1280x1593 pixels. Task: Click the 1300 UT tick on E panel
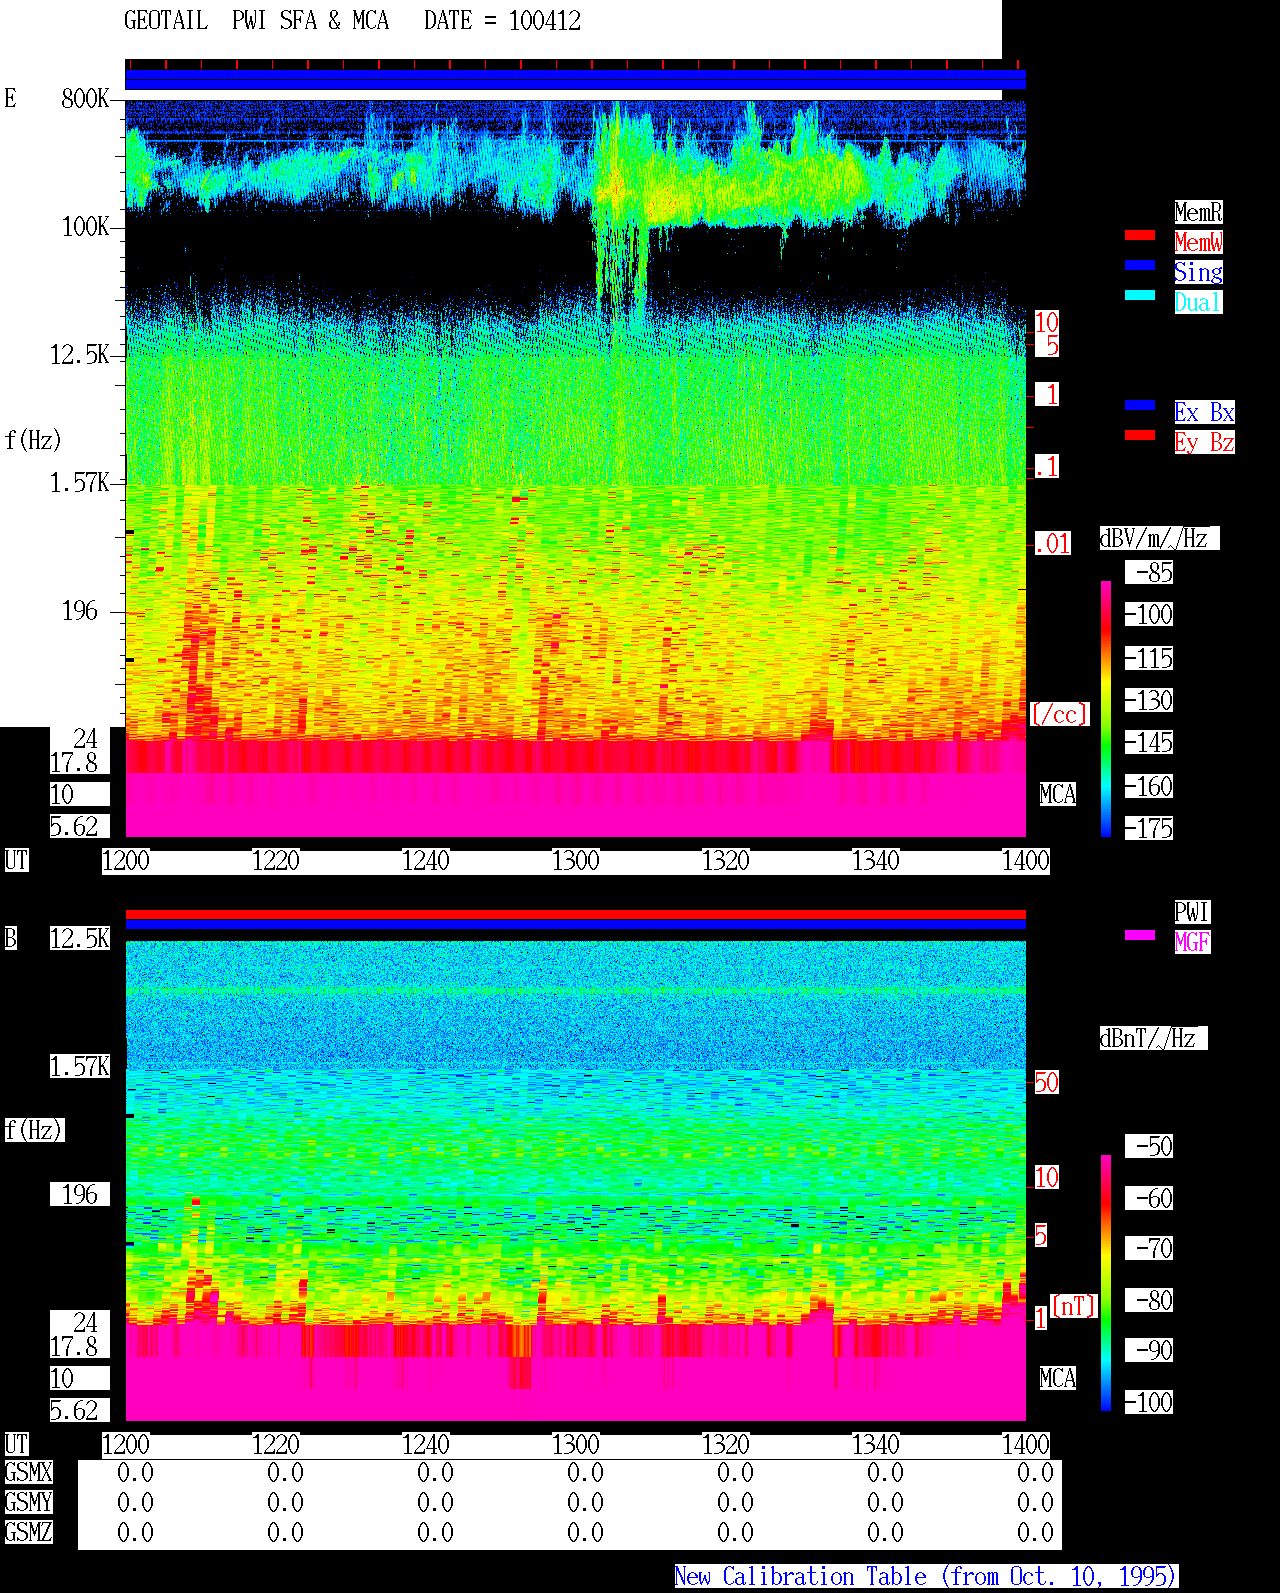pos(576,861)
